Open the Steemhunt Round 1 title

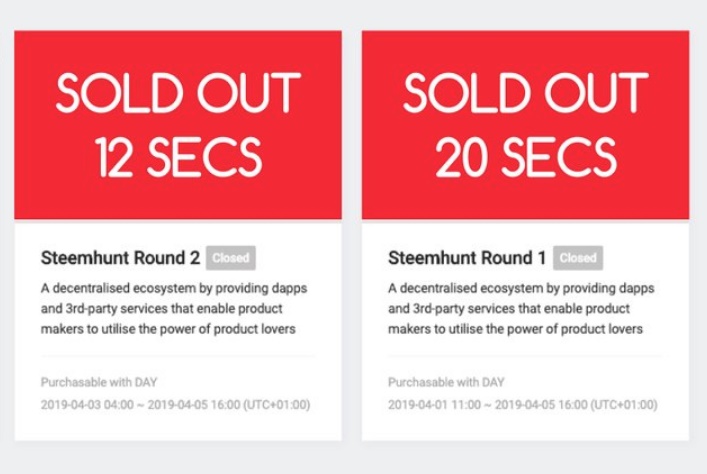click(466, 258)
